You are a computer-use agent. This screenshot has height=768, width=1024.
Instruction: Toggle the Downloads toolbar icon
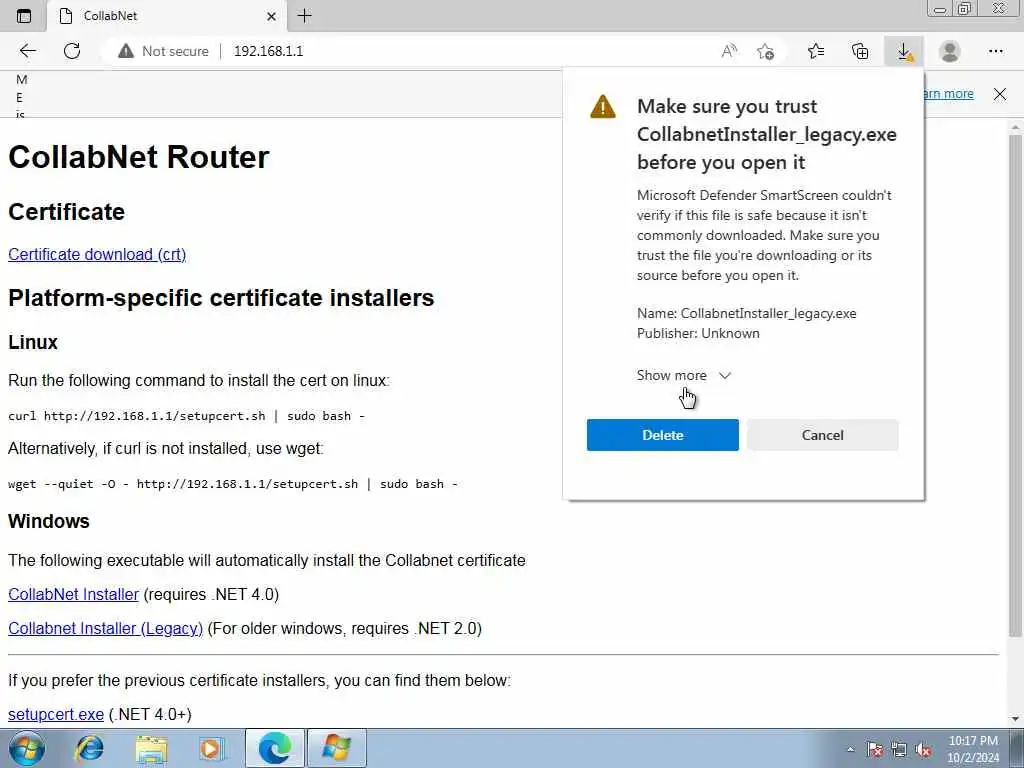904,51
